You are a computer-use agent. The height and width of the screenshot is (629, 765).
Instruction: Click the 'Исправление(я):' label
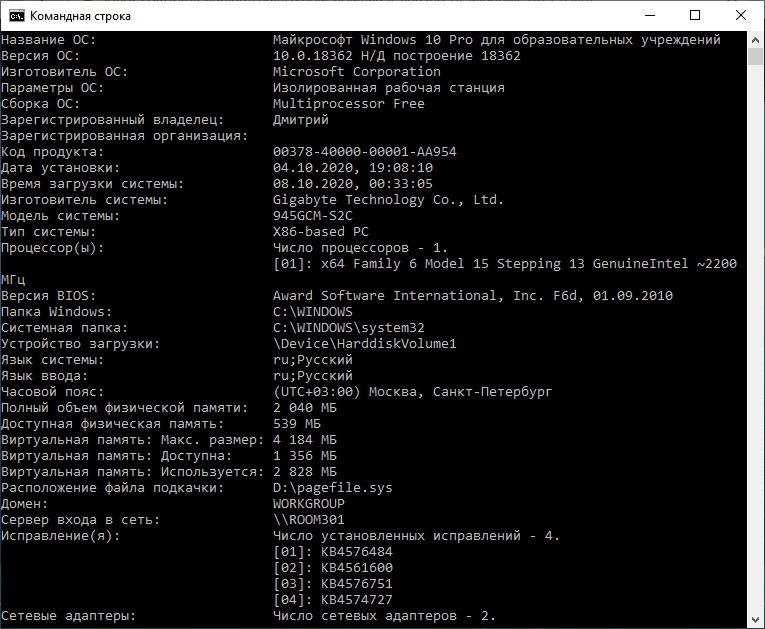(60, 536)
